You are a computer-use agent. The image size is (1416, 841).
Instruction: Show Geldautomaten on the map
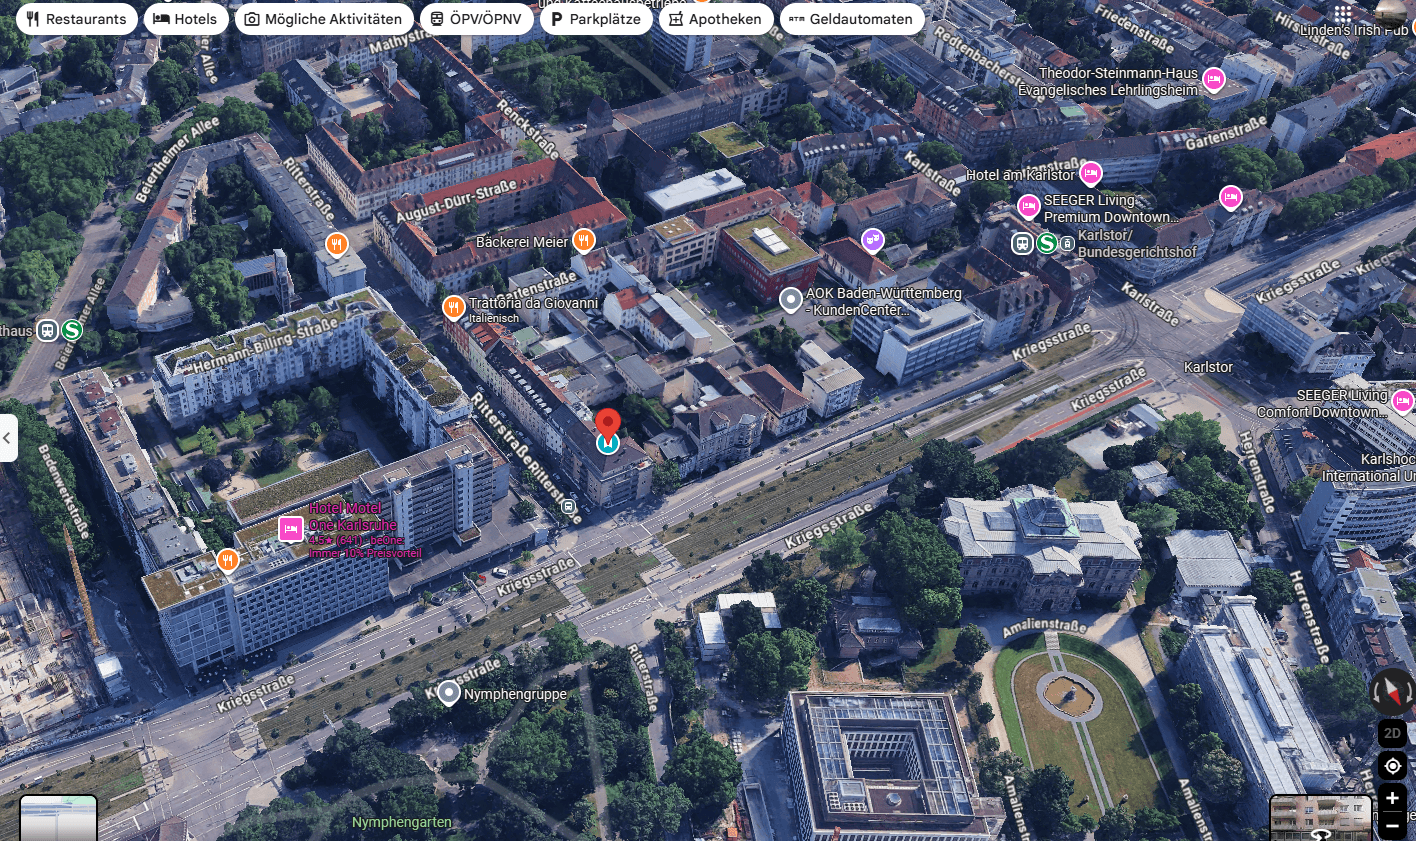pyautogui.click(x=852, y=19)
